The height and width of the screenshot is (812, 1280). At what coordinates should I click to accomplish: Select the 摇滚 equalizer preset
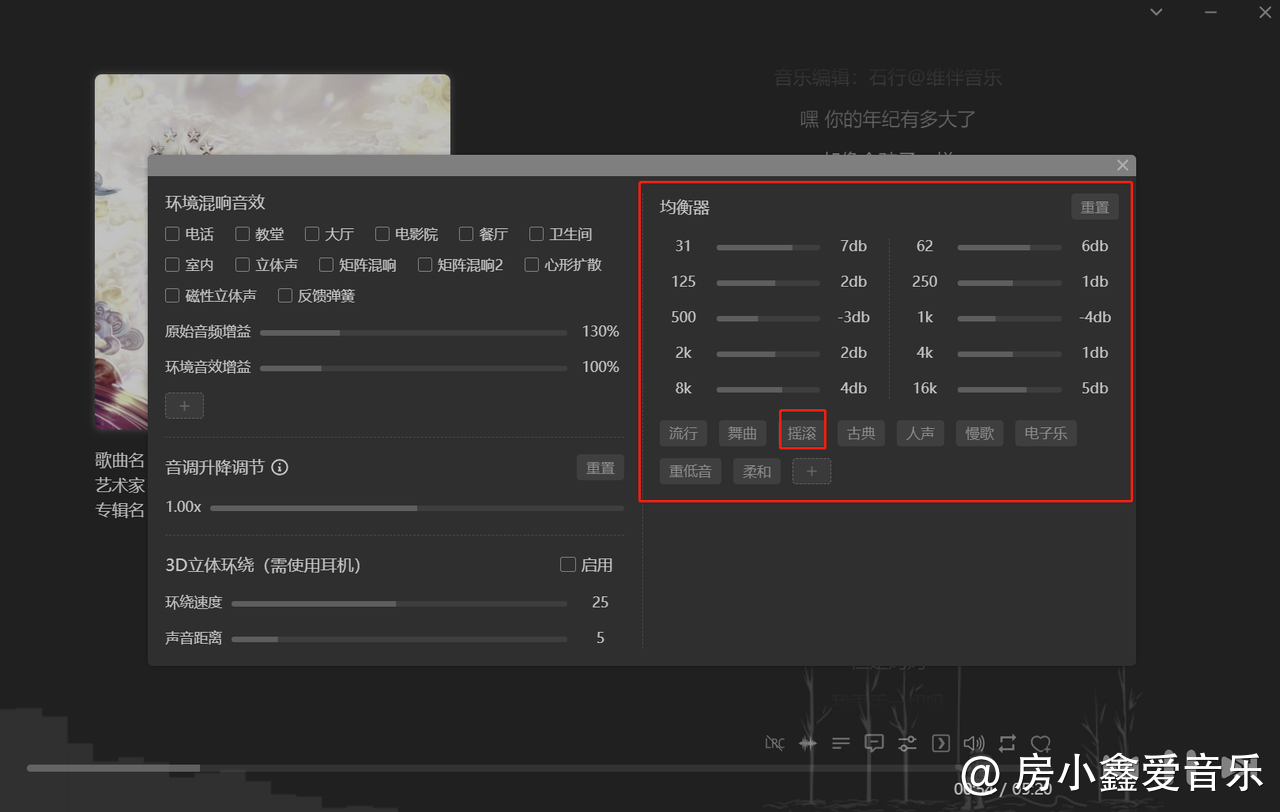(x=802, y=433)
